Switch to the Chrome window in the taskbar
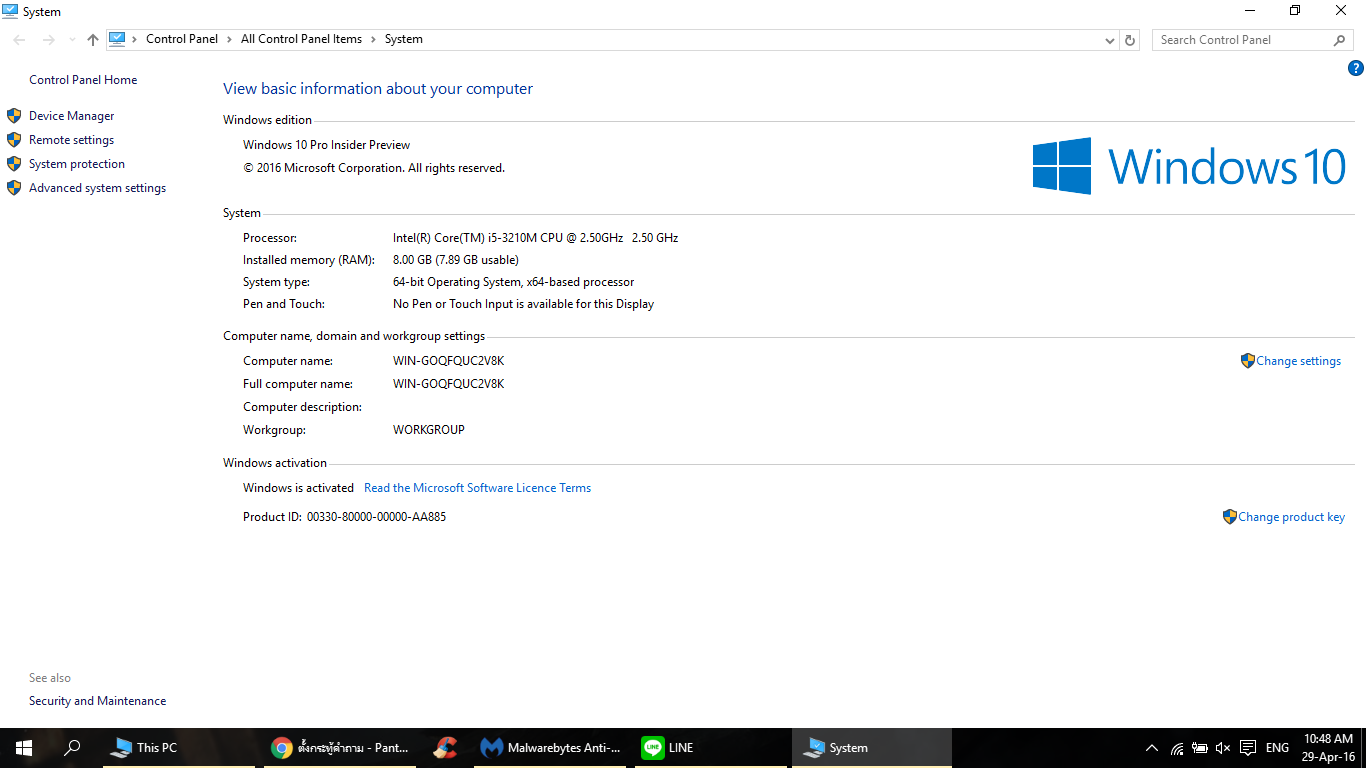This screenshot has height=768, width=1366. pyautogui.click(x=340, y=748)
